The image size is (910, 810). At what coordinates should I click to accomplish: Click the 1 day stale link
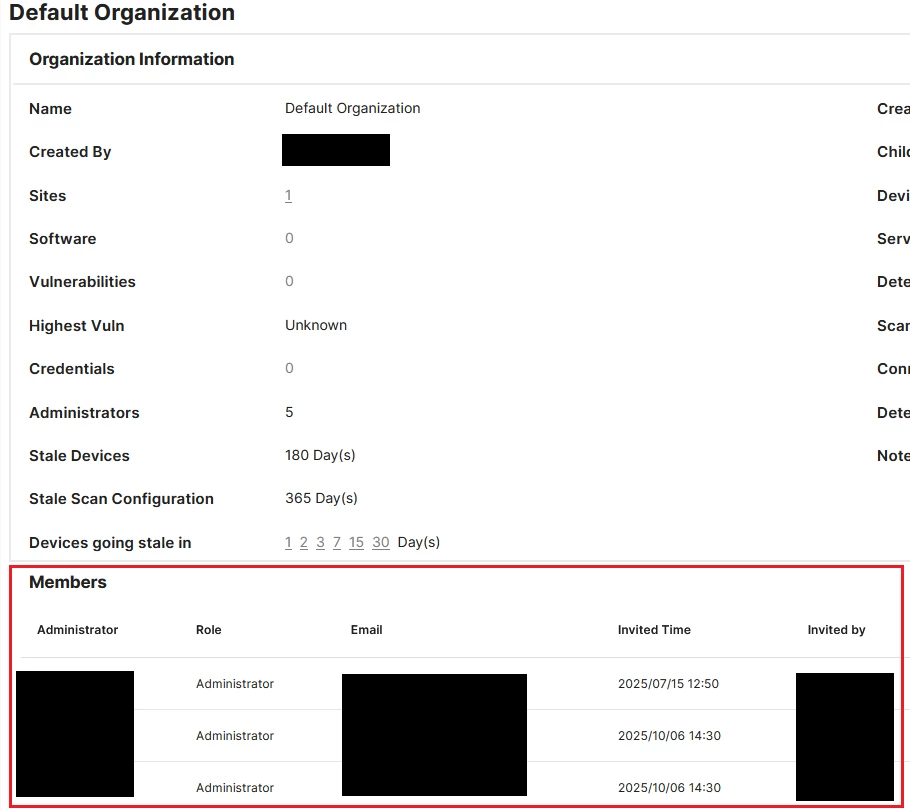click(x=288, y=543)
